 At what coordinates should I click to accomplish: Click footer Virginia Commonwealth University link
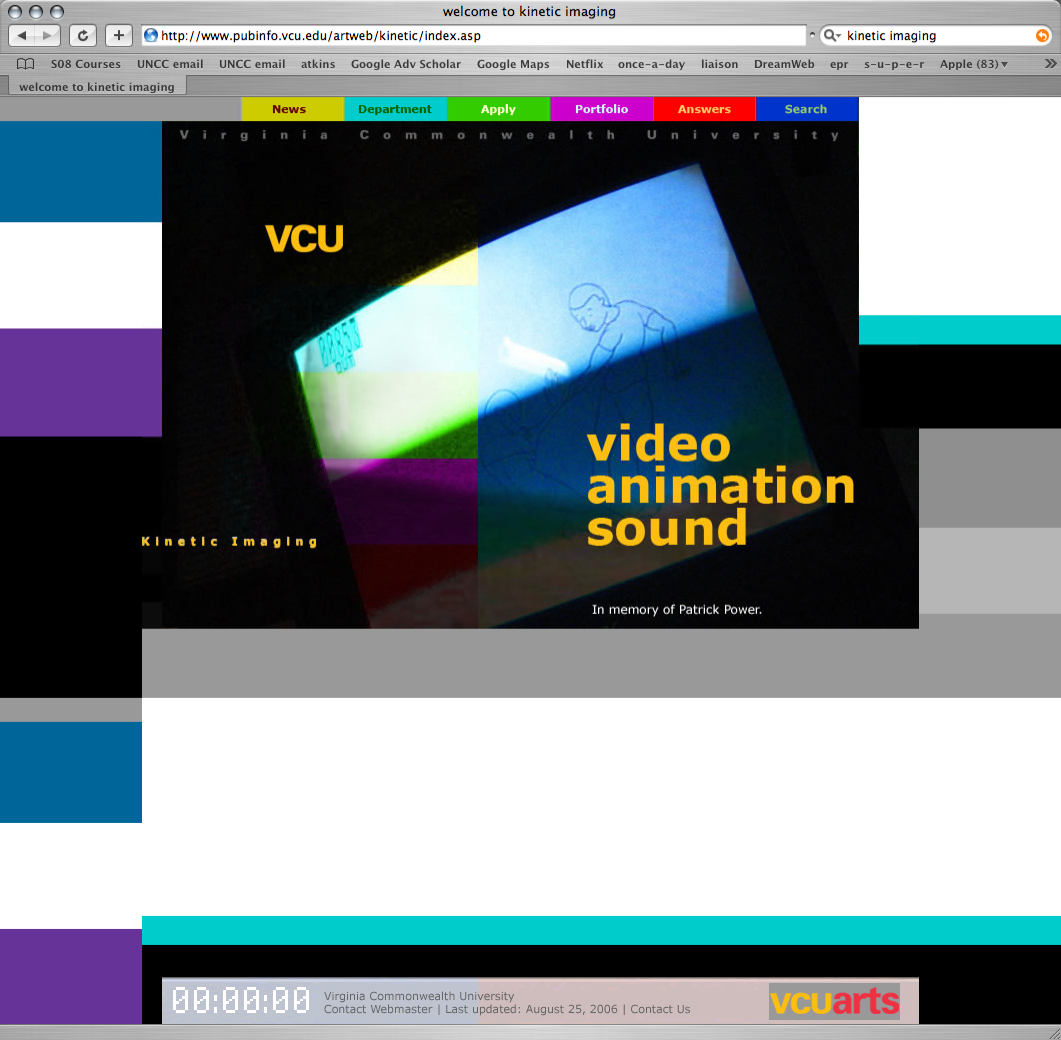[419, 996]
